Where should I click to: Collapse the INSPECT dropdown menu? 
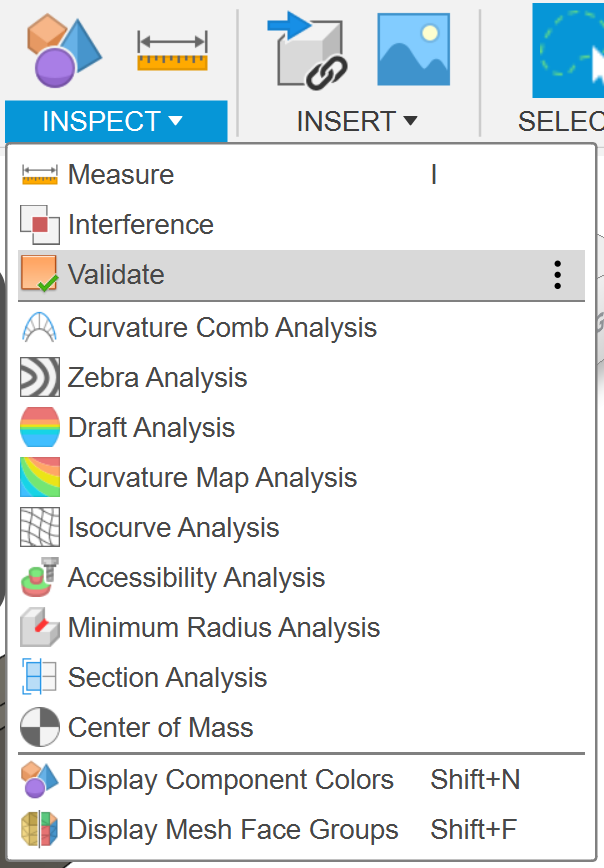(116, 121)
